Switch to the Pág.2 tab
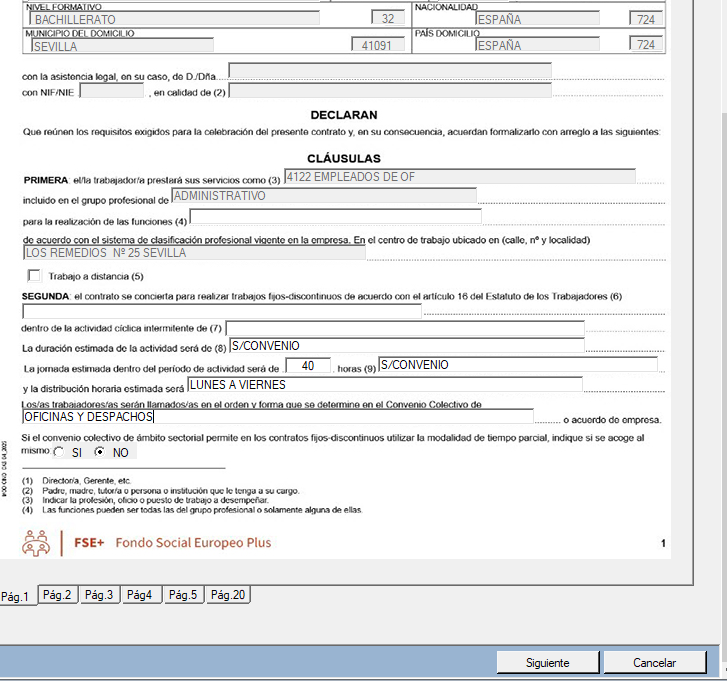The image size is (727, 681). (x=58, y=595)
